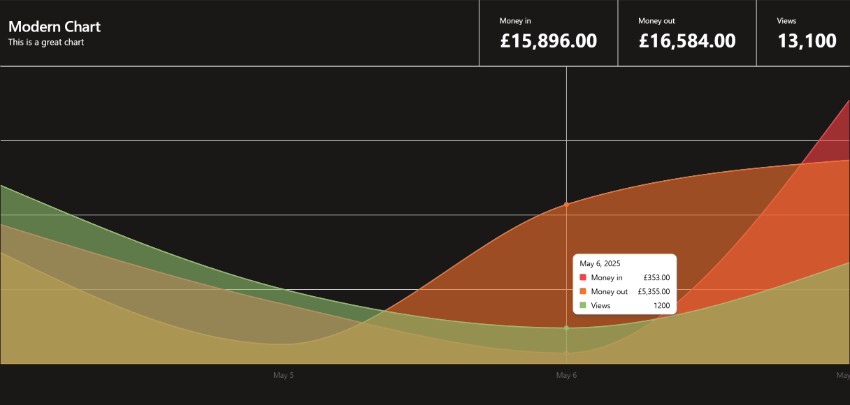
Task: Click the 13,100 Views total
Action: click(x=807, y=41)
